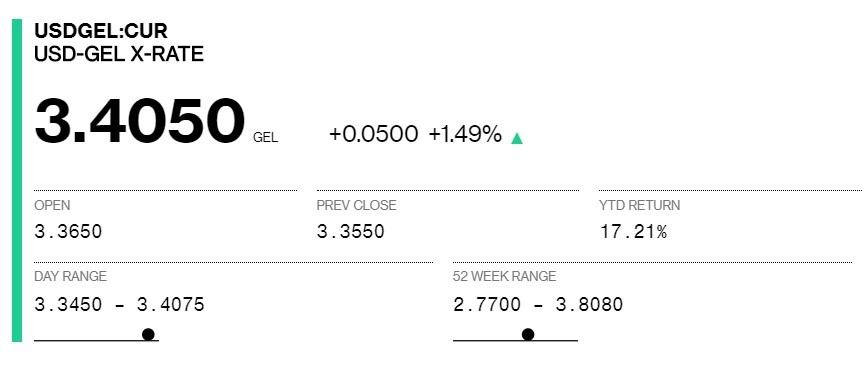Click the day range slider dot
Image resolution: width=865 pixels, height=367 pixels.
point(148,334)
